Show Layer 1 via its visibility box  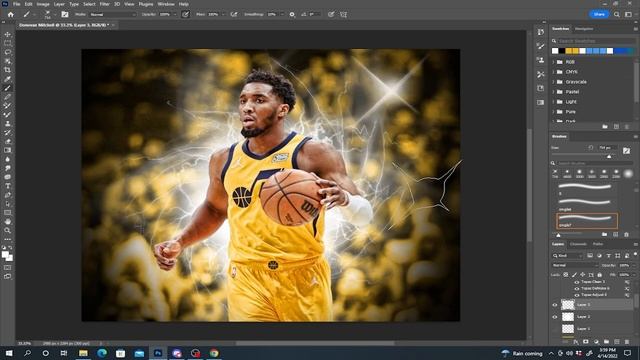click(x=555, y=329)
